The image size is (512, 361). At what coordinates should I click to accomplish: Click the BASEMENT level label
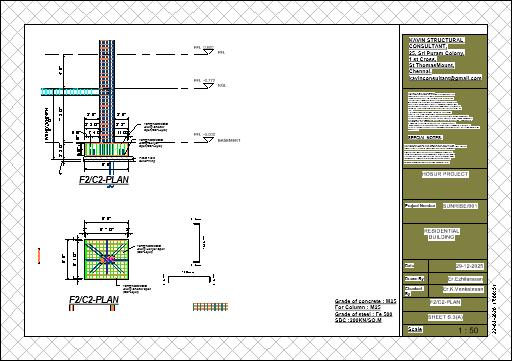point(229,141)
